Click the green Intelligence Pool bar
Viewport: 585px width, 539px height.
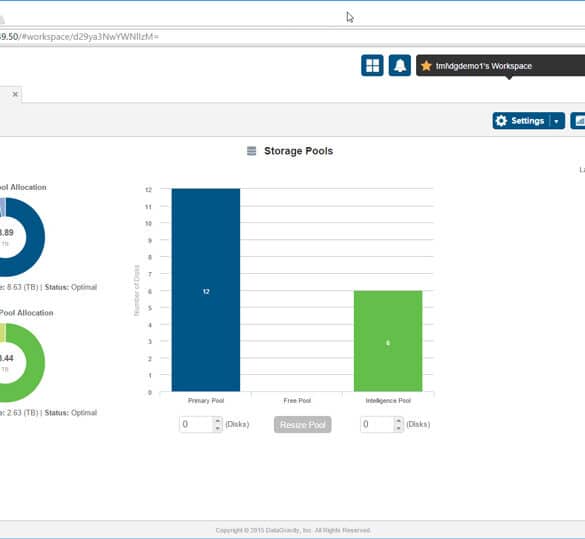pos(388,341)
